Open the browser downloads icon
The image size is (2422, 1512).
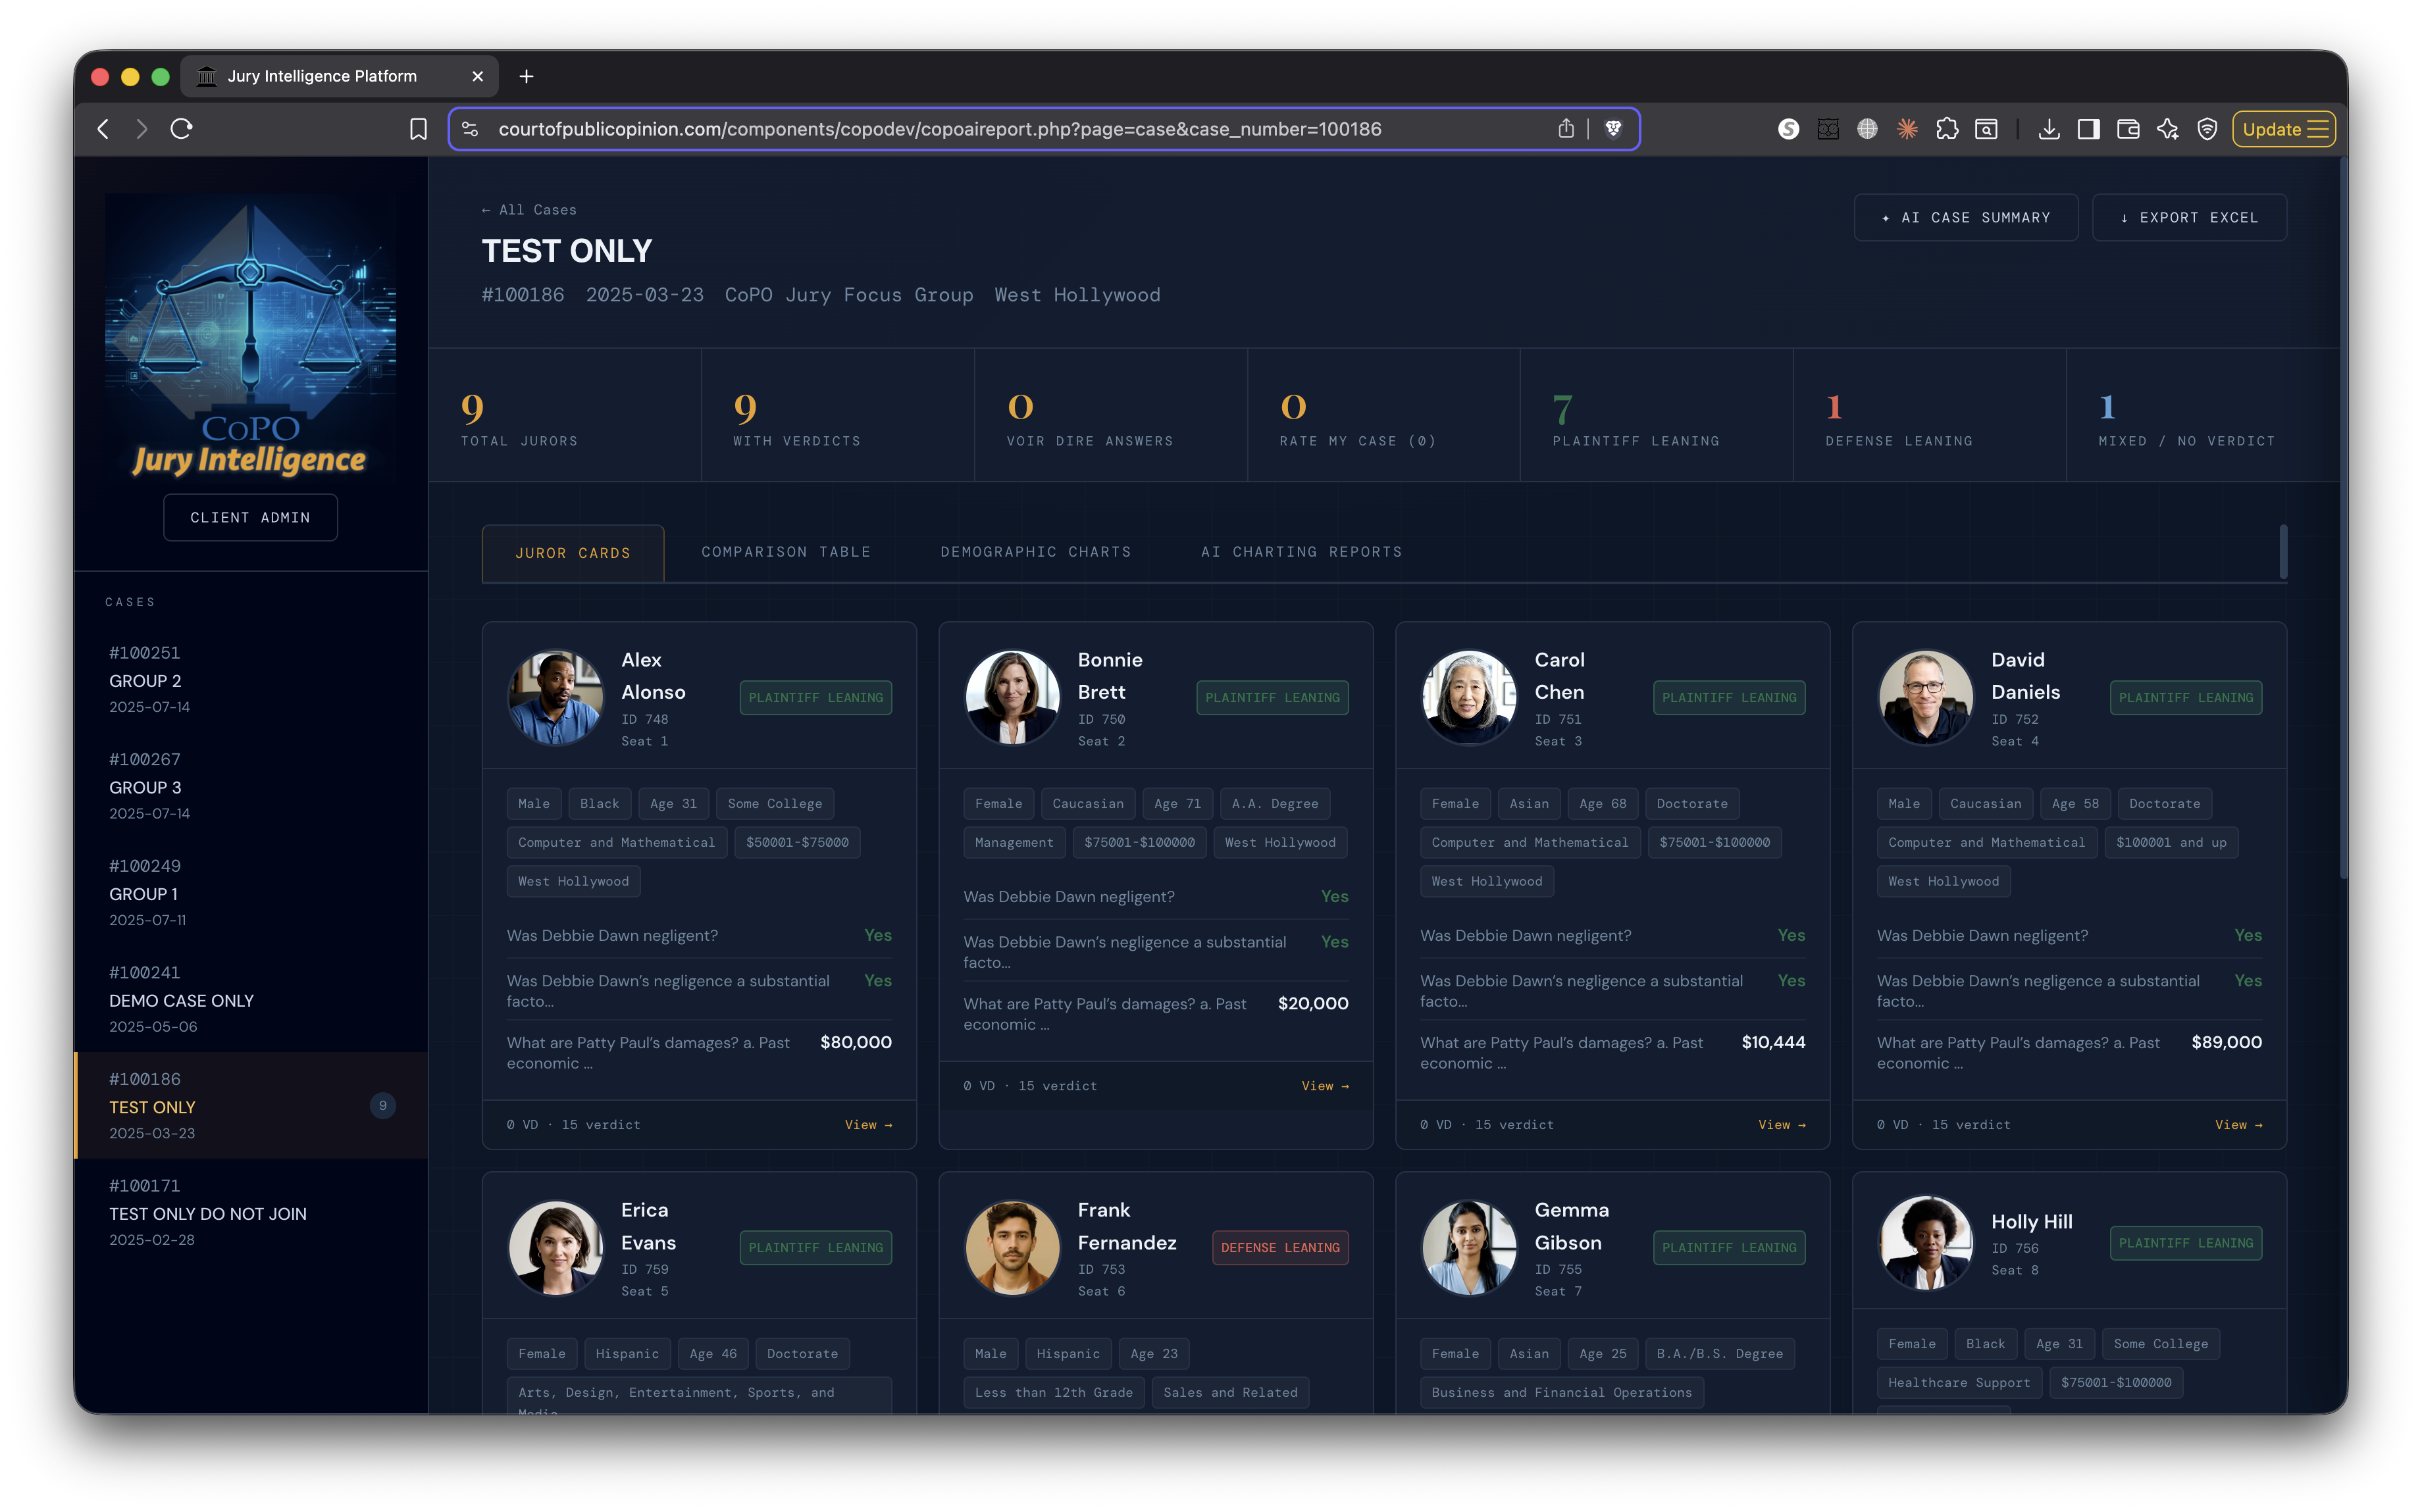click(2048, 129)
